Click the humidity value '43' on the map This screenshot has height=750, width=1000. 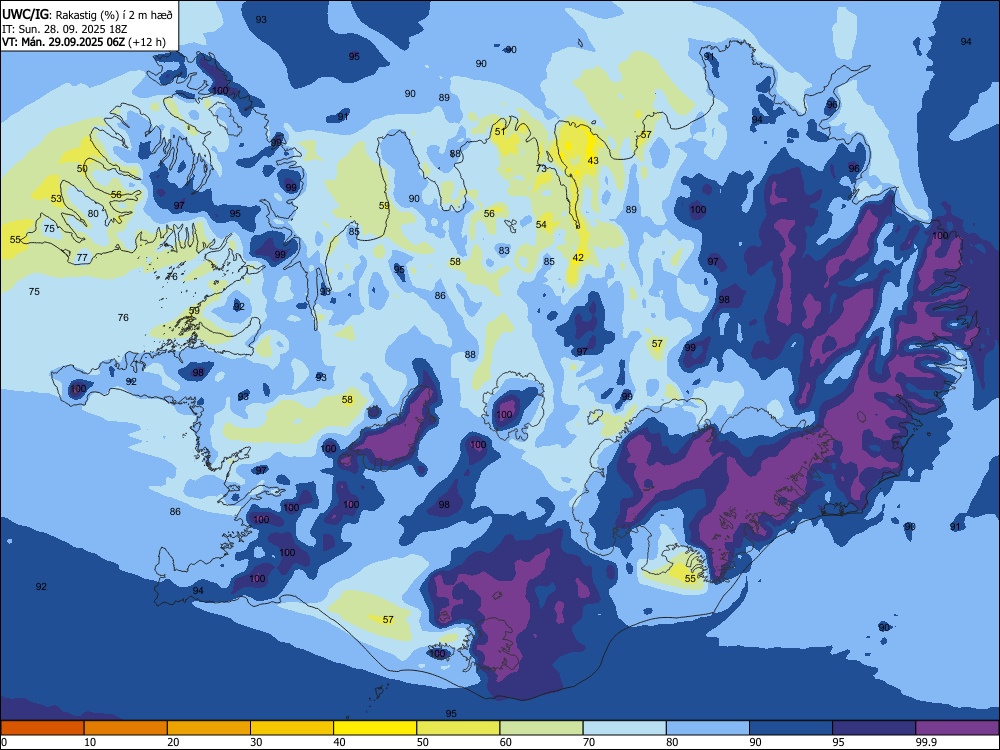point(593,161)
